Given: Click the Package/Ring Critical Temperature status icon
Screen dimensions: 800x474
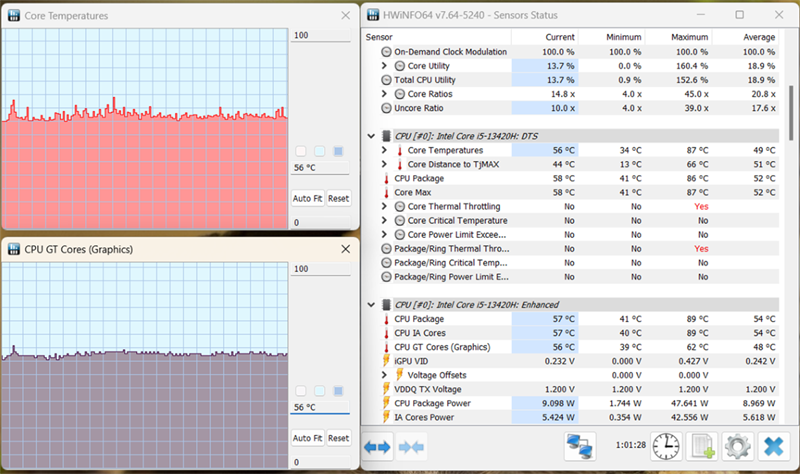Looking at the screenshot, I should pyautogui.click(x=386, y=263).
